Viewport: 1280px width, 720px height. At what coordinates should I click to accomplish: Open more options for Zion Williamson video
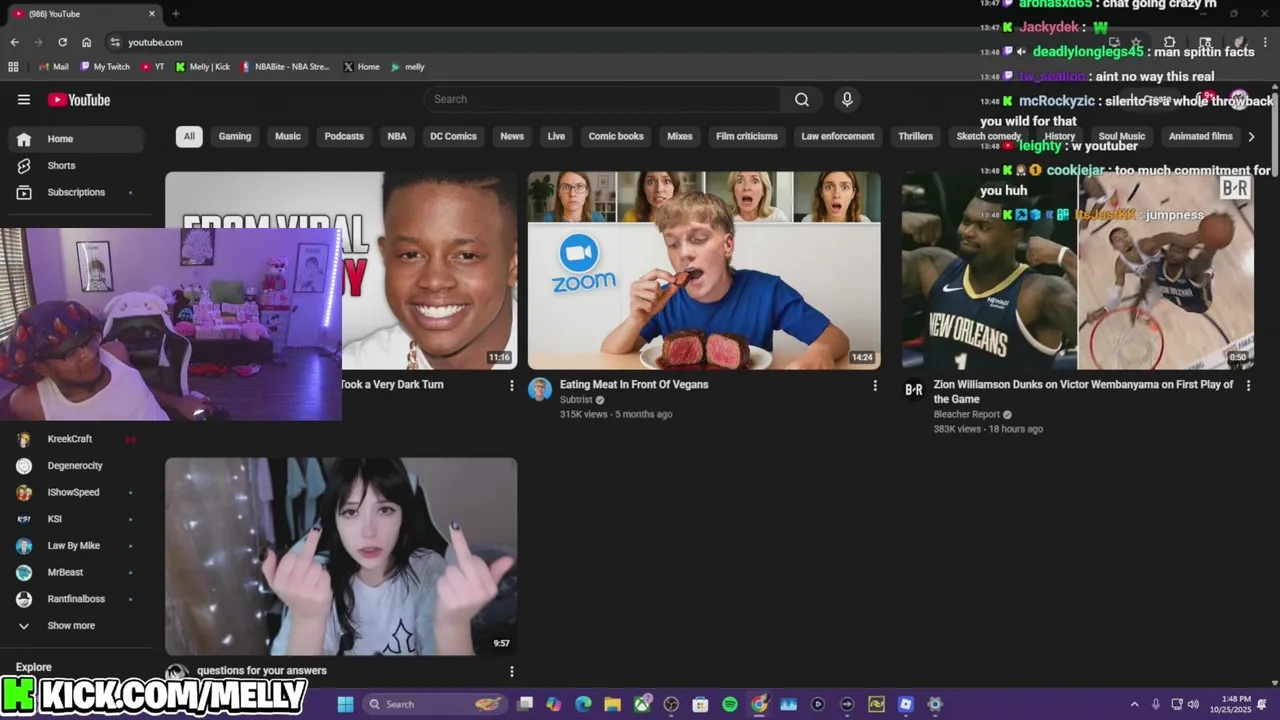(1248, 385)
